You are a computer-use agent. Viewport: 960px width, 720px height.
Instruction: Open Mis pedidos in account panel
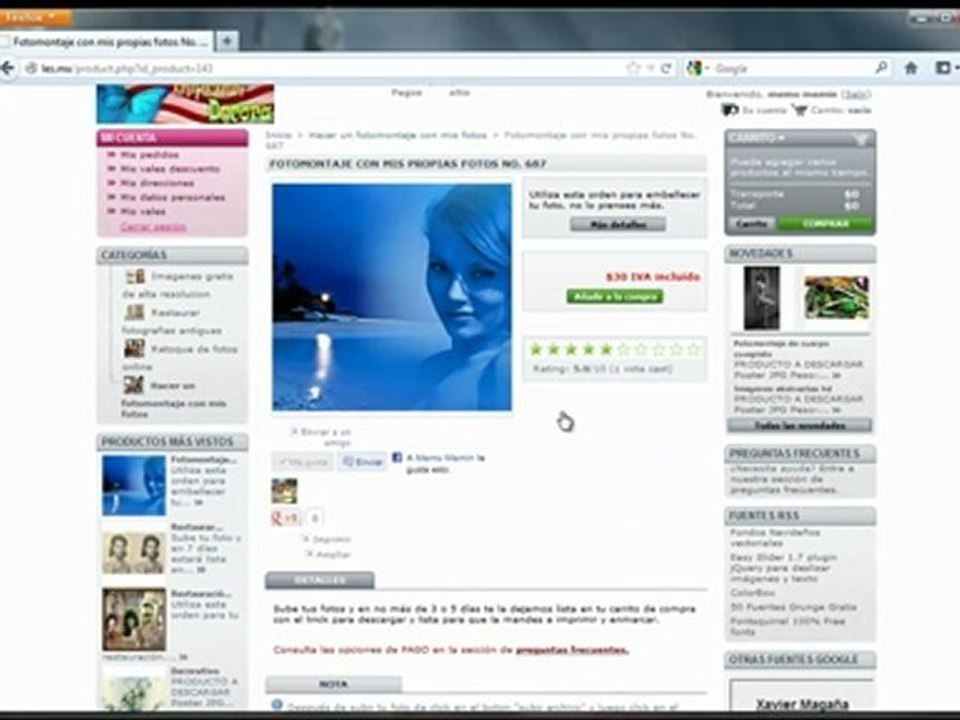149,155
